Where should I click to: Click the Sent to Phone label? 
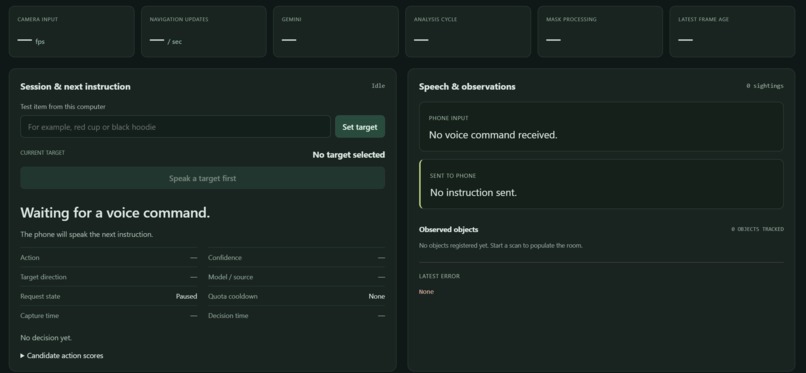(x=453, y=176)
